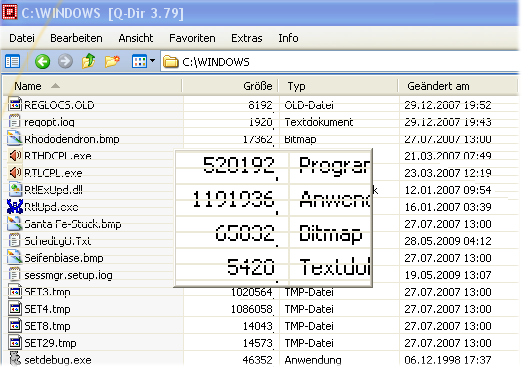Open the Extras menu

pos(247,38)
